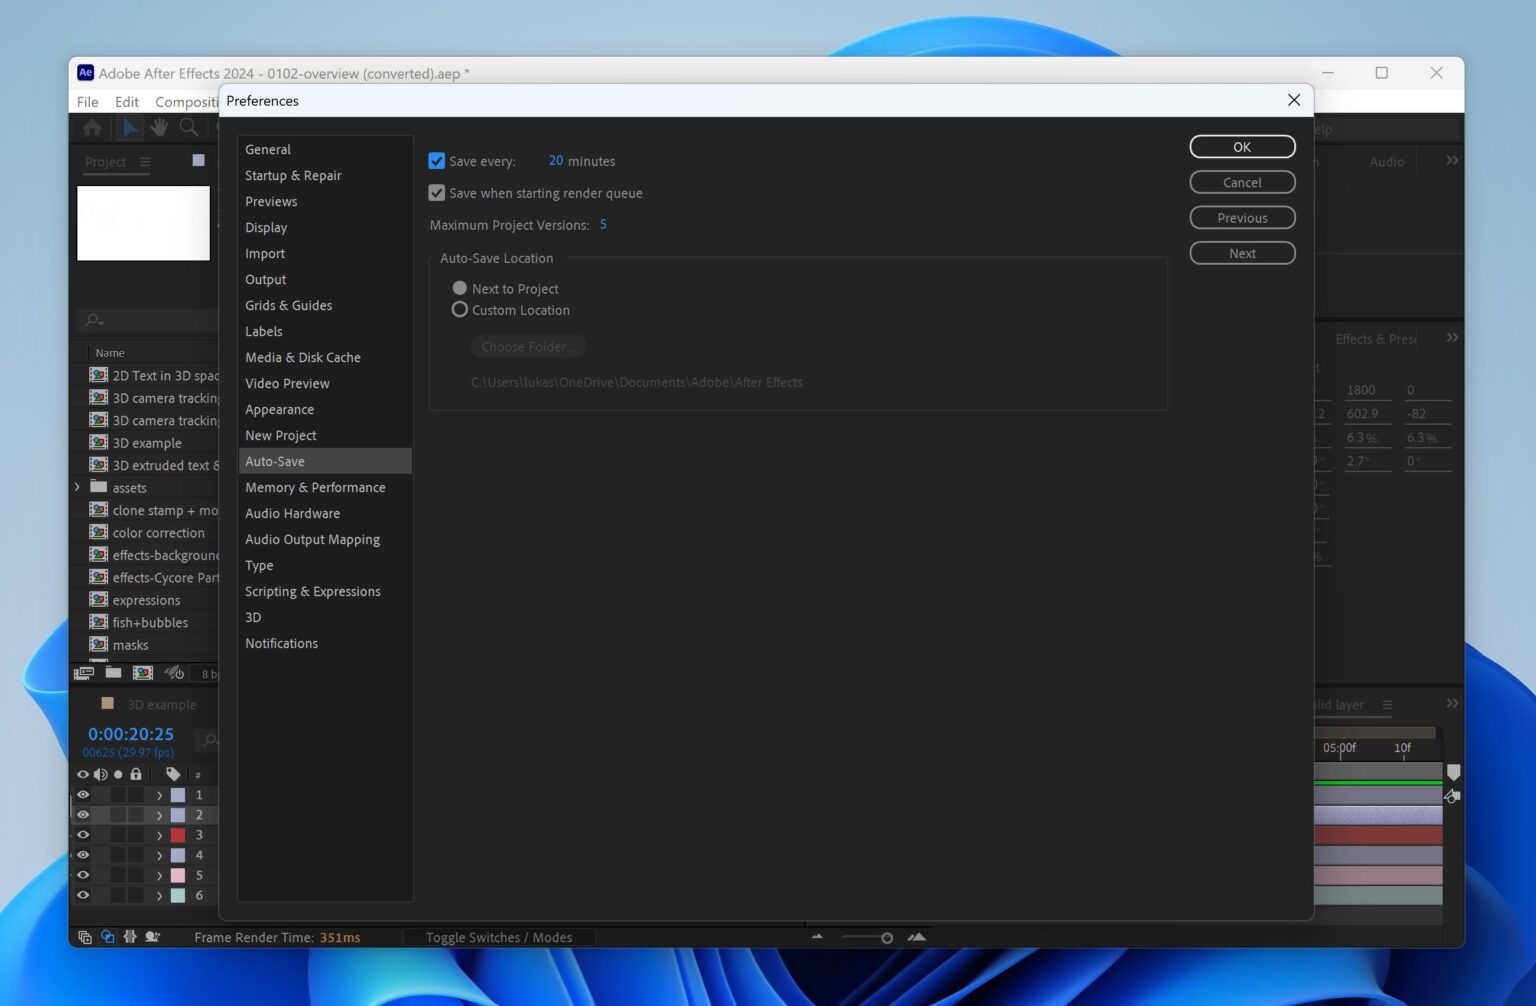Viewport: 1536px width, 1006px height.
Task: Click the New Folder icon in Project panel
Action: pyautogui.click(x=113, y=673)
